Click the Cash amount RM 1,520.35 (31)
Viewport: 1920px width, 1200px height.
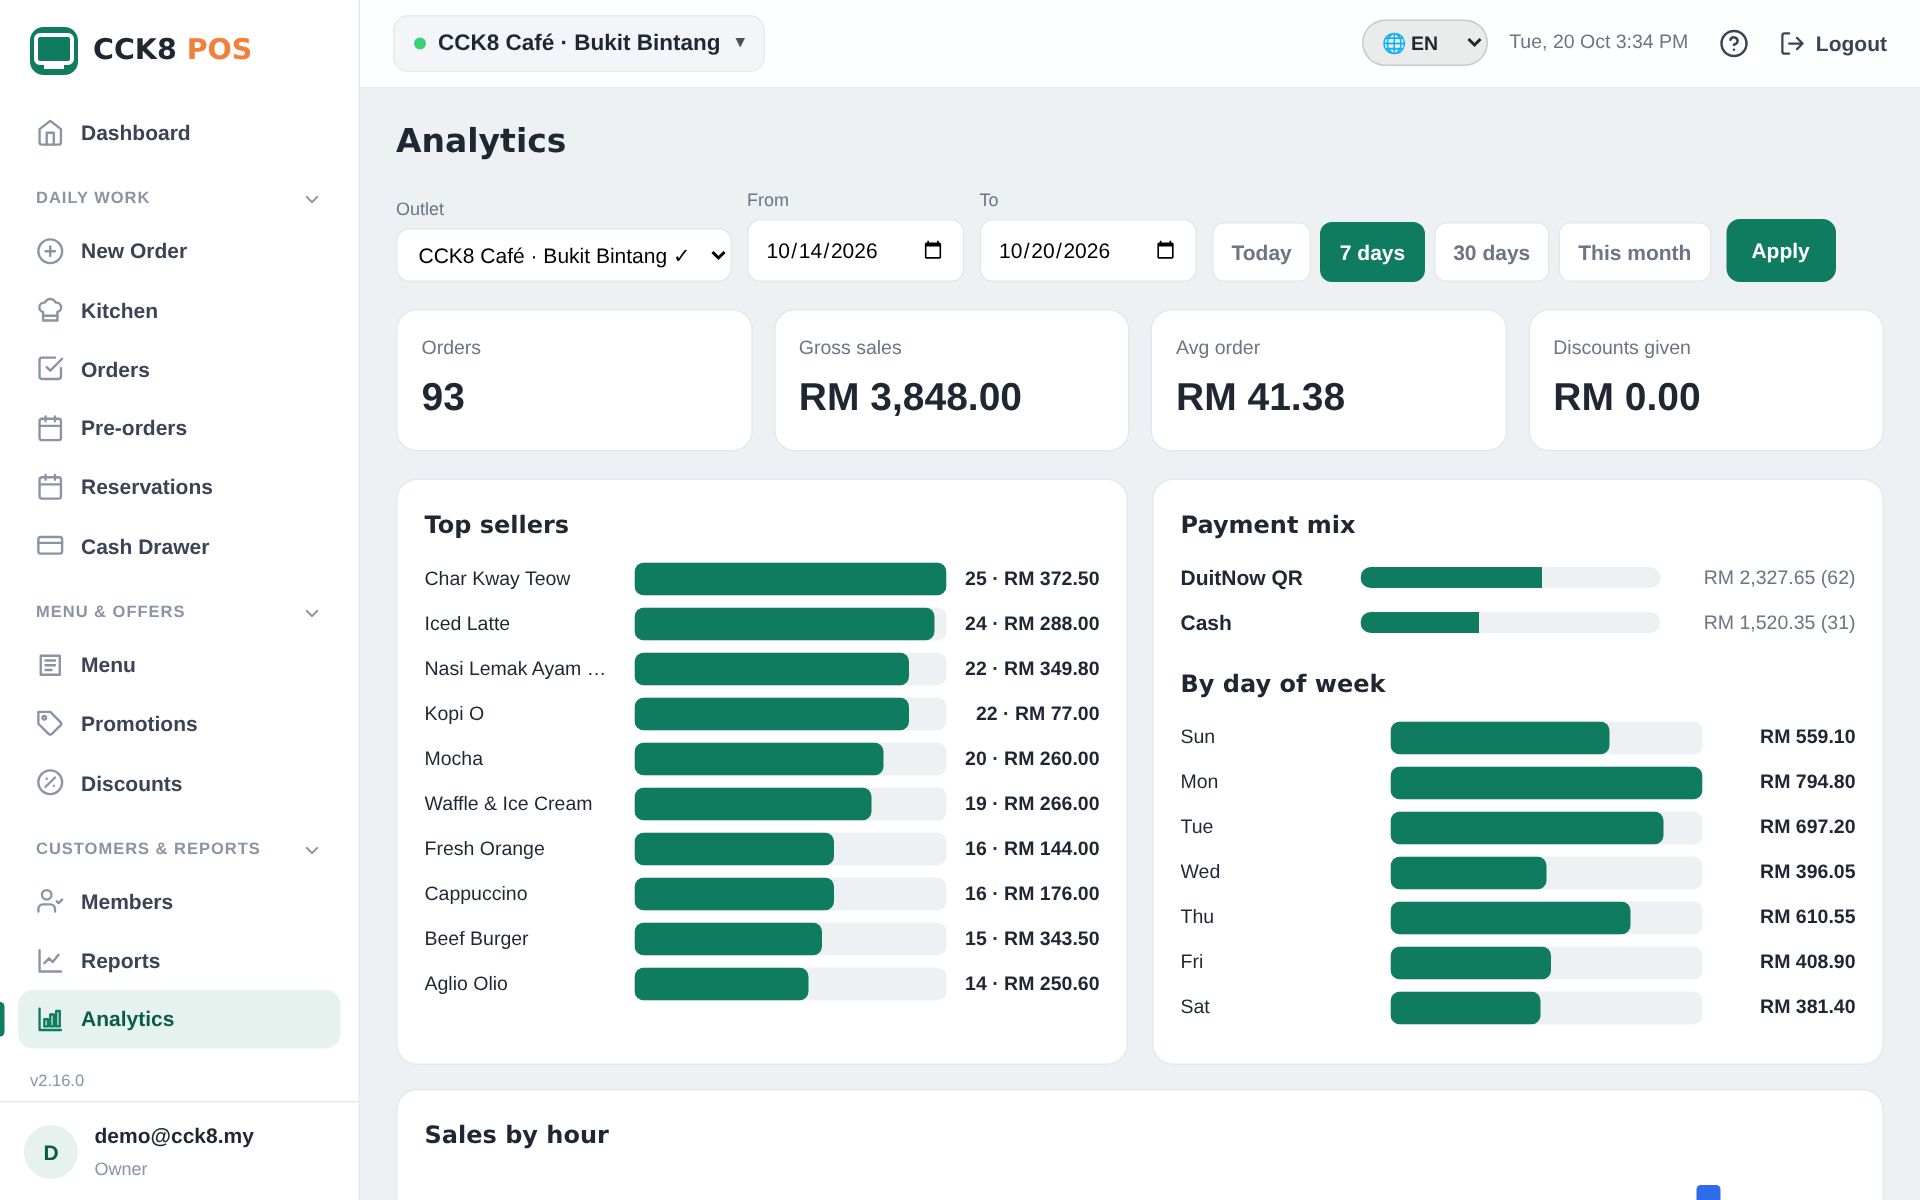point(1779,622)
